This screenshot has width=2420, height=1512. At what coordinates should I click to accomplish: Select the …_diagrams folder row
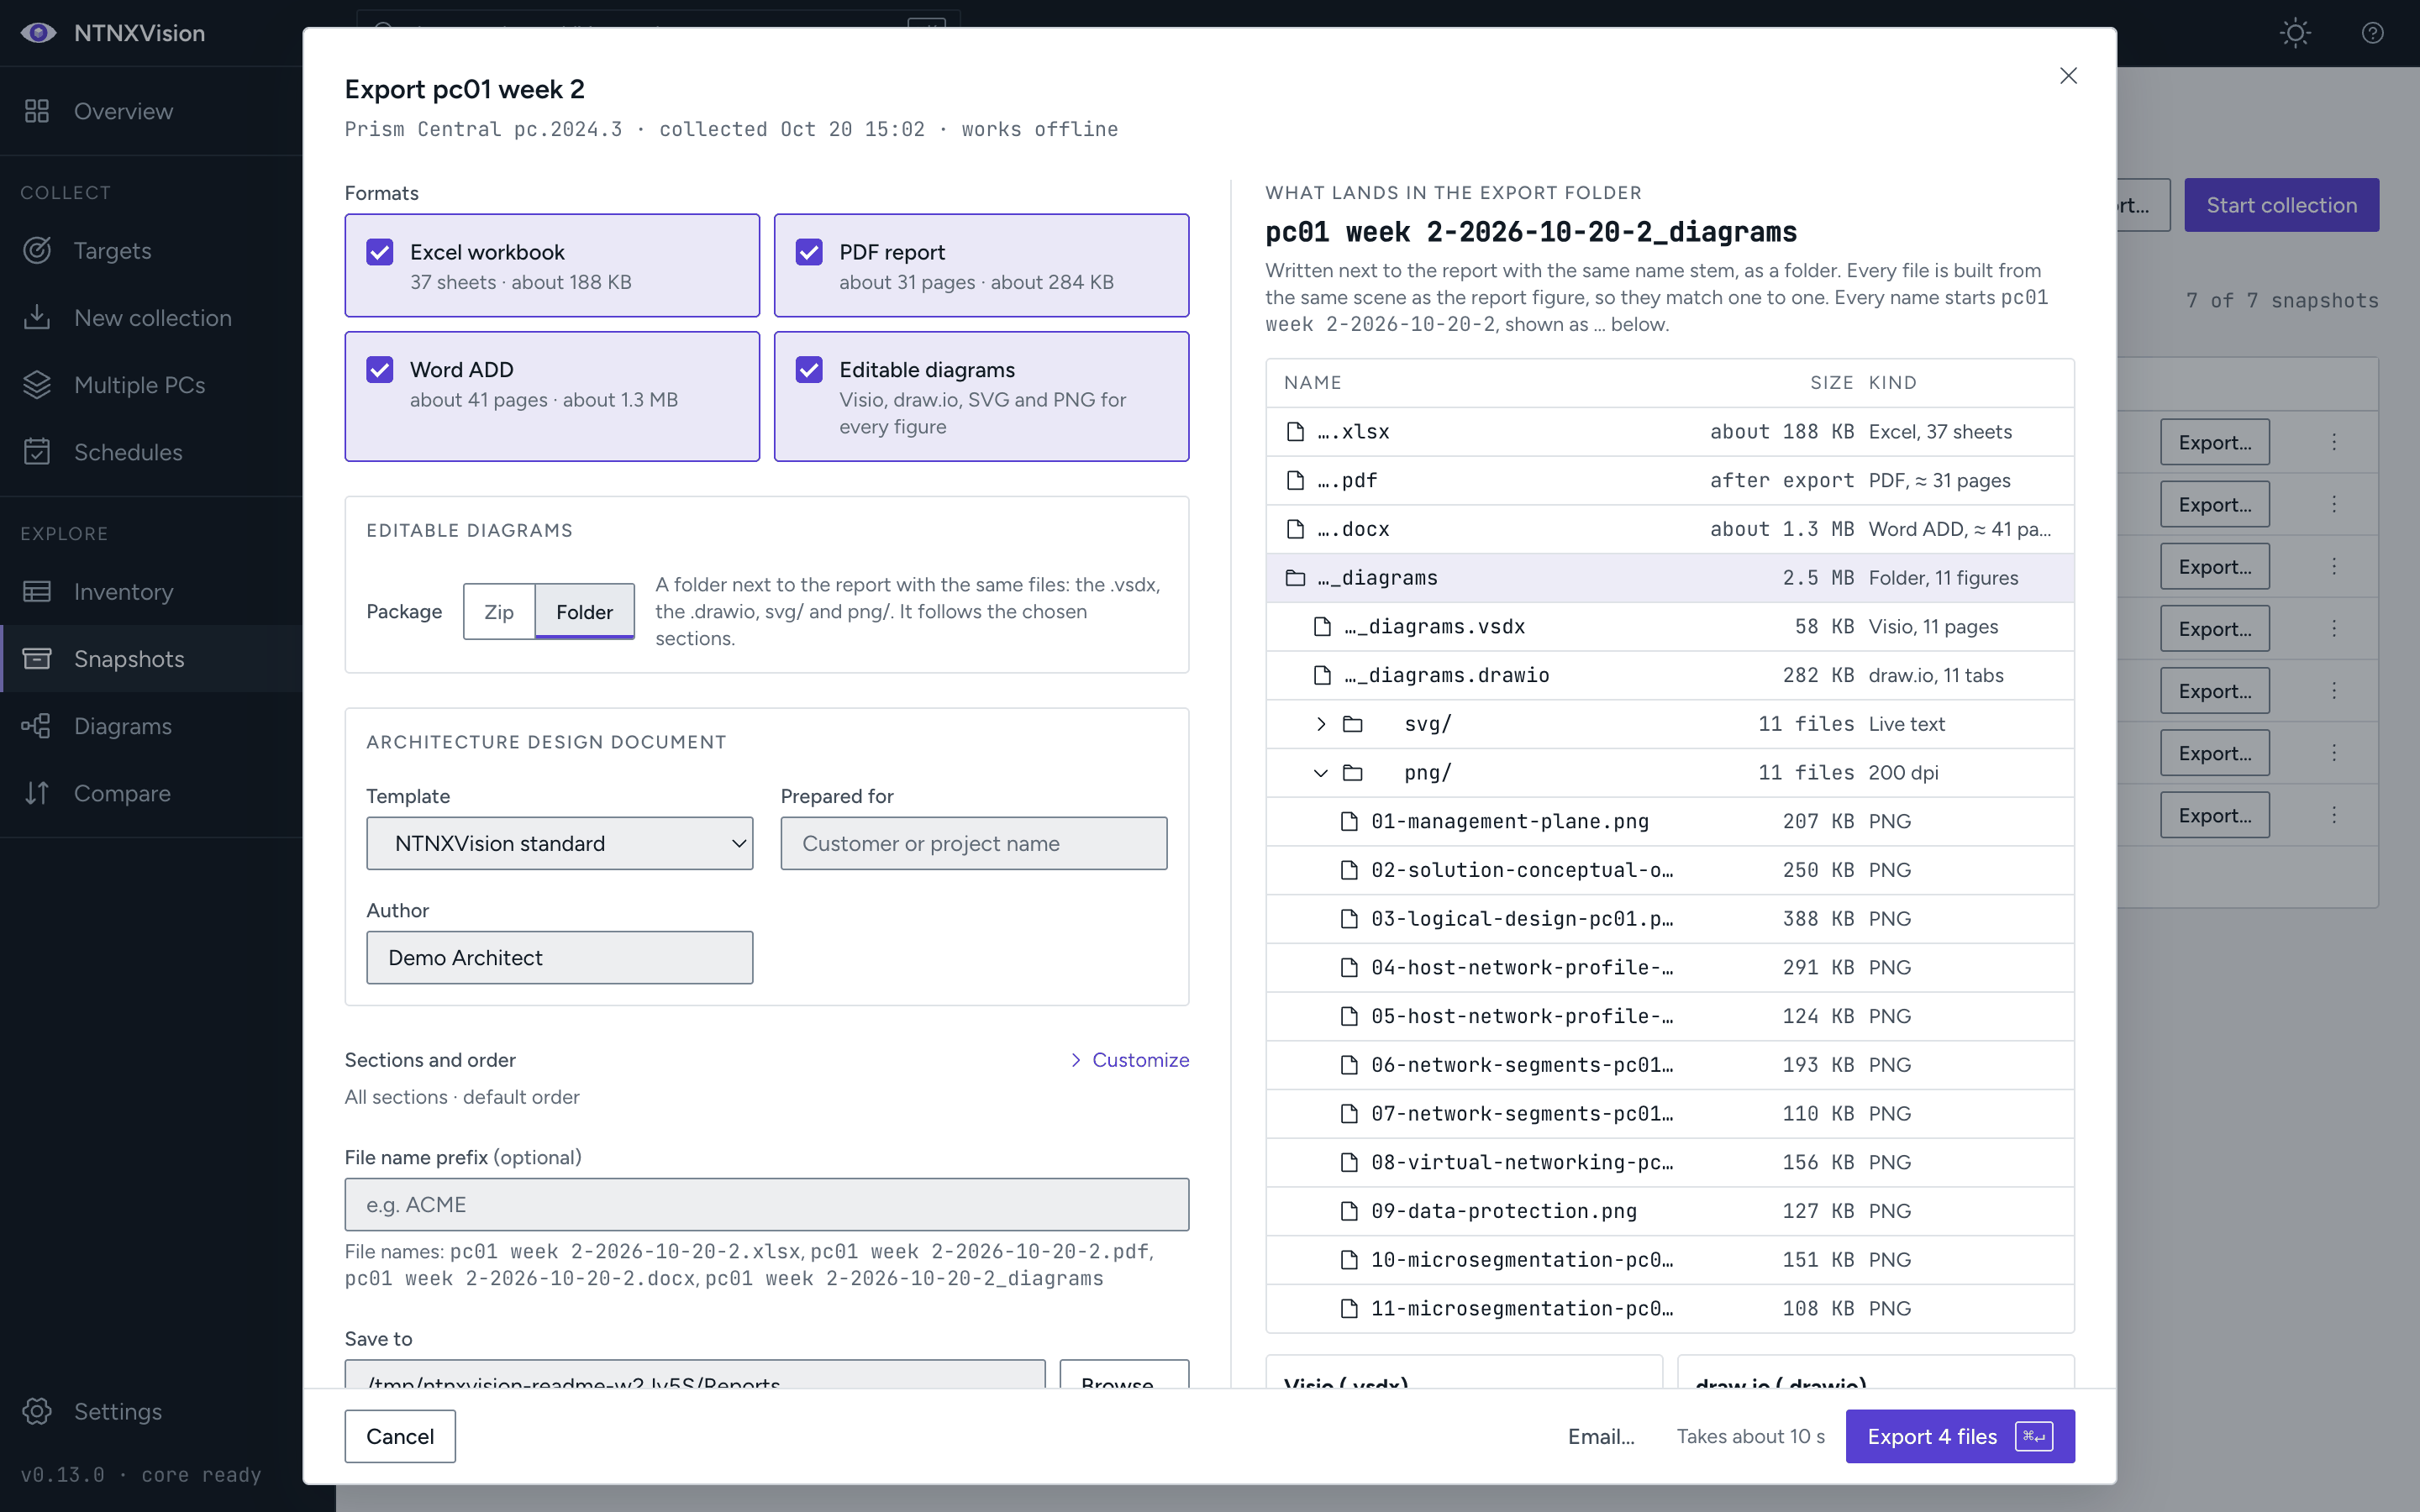pos(1669,578)
